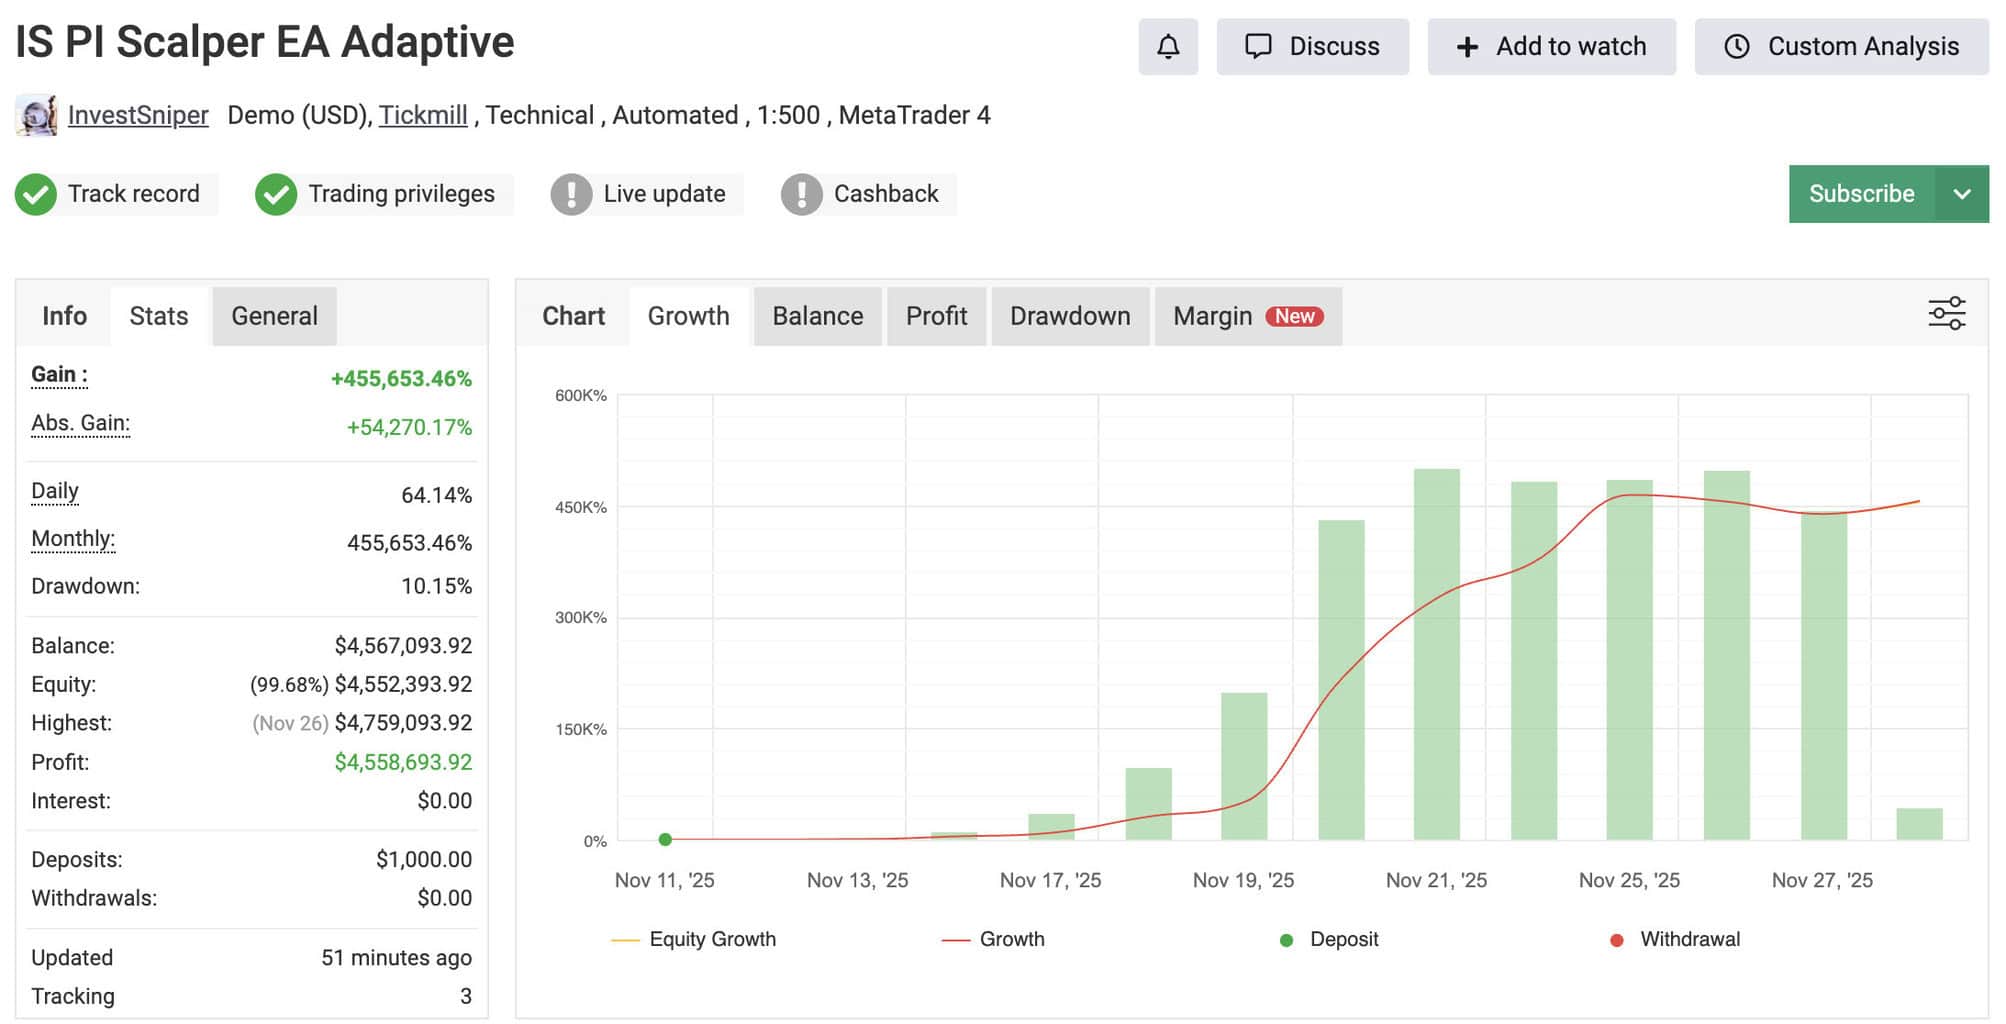The height and width of the screenshot is (1024, 2006).
Task: Click the Custom Analysis button
Action: coord(1840,47)
